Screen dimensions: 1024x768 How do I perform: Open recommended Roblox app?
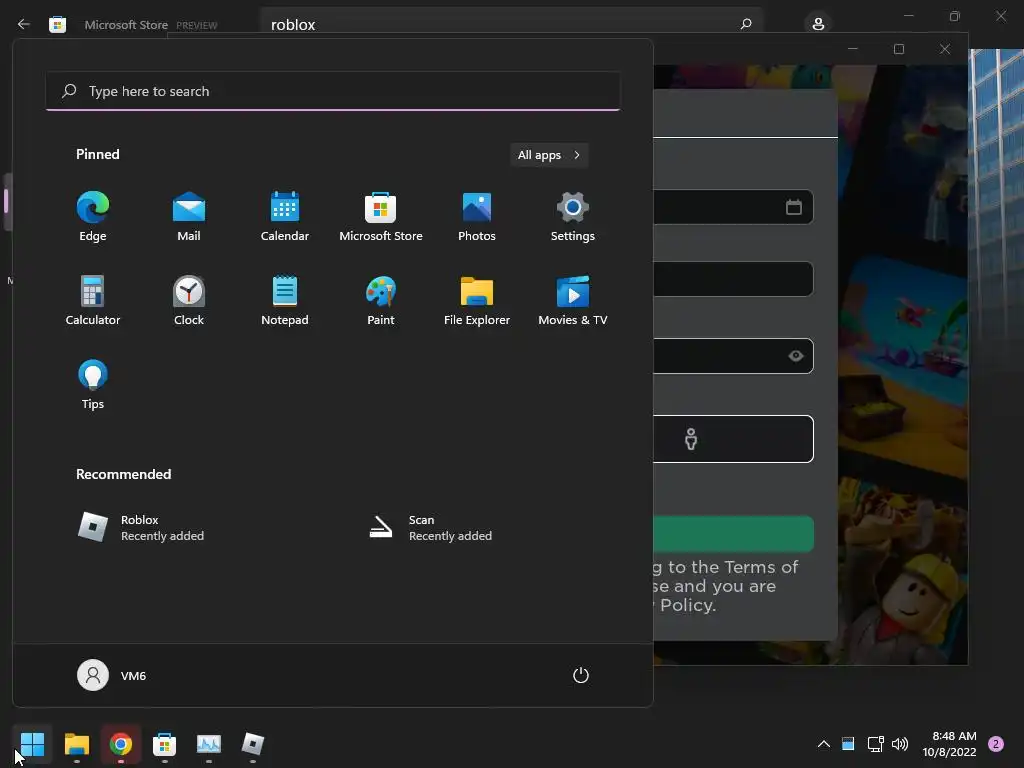(x=140, y=527)
